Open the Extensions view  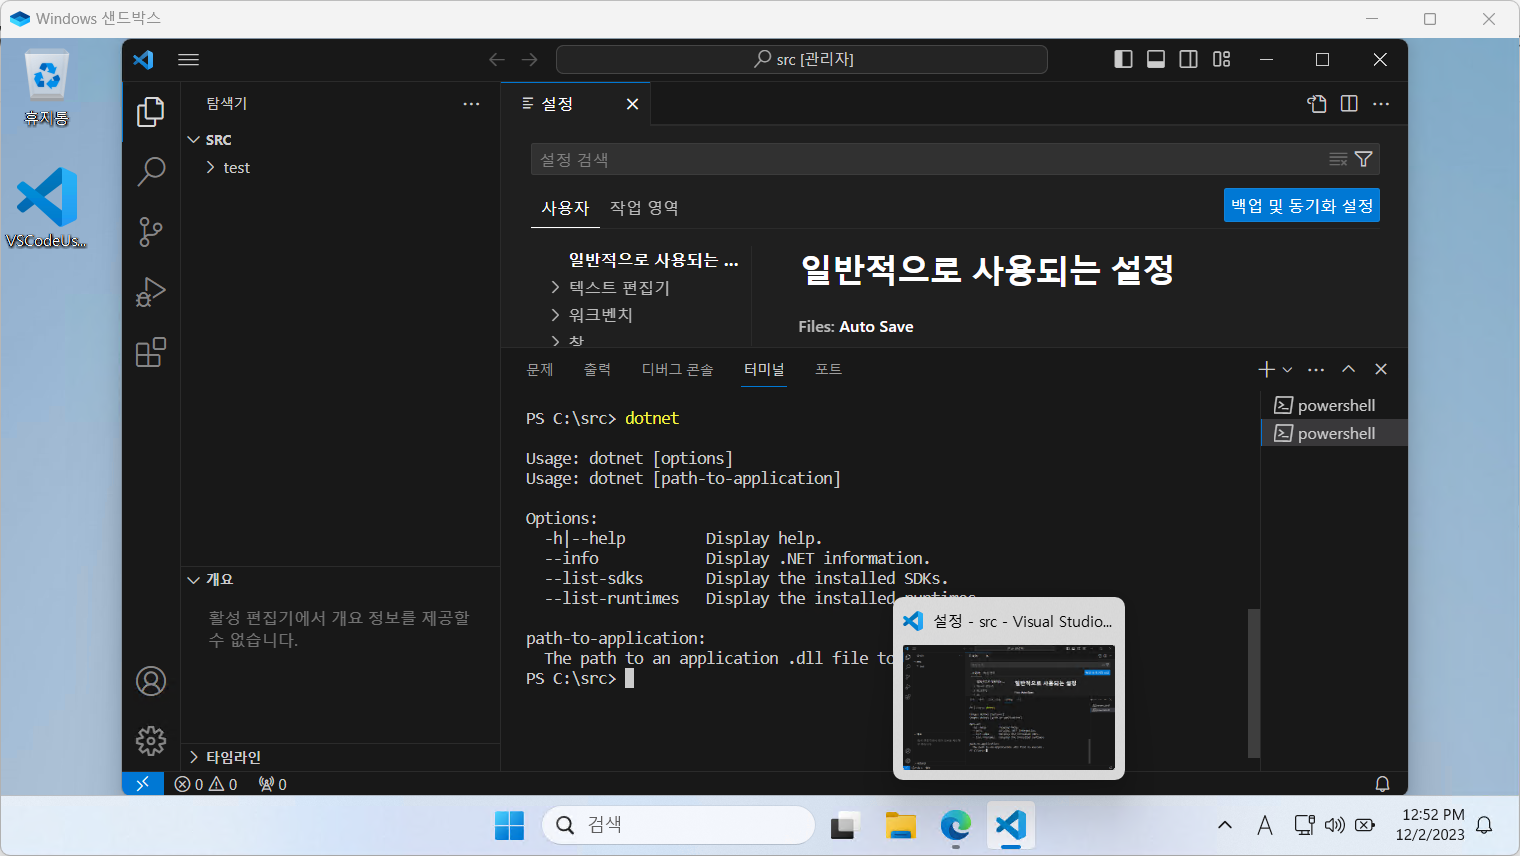(x=151, y=352)
